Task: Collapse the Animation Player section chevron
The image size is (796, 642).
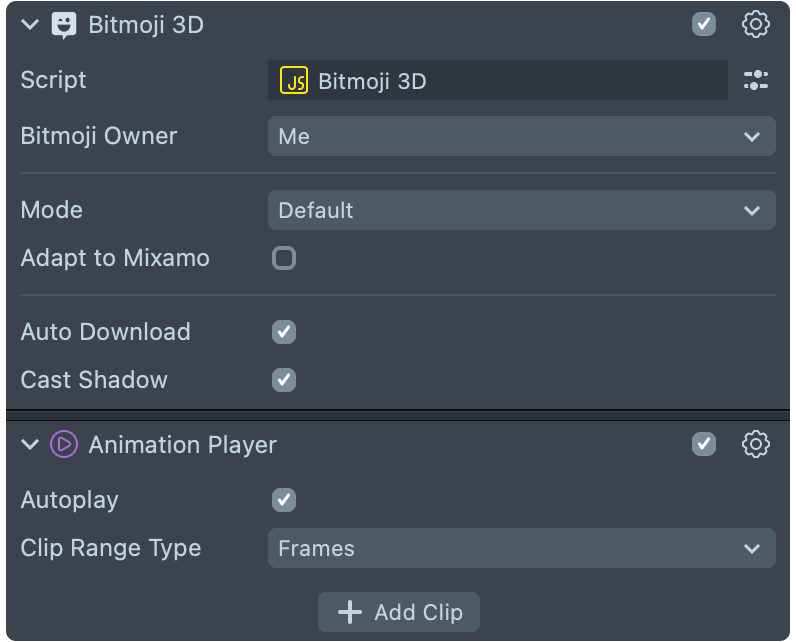Action: coord(30,445)
